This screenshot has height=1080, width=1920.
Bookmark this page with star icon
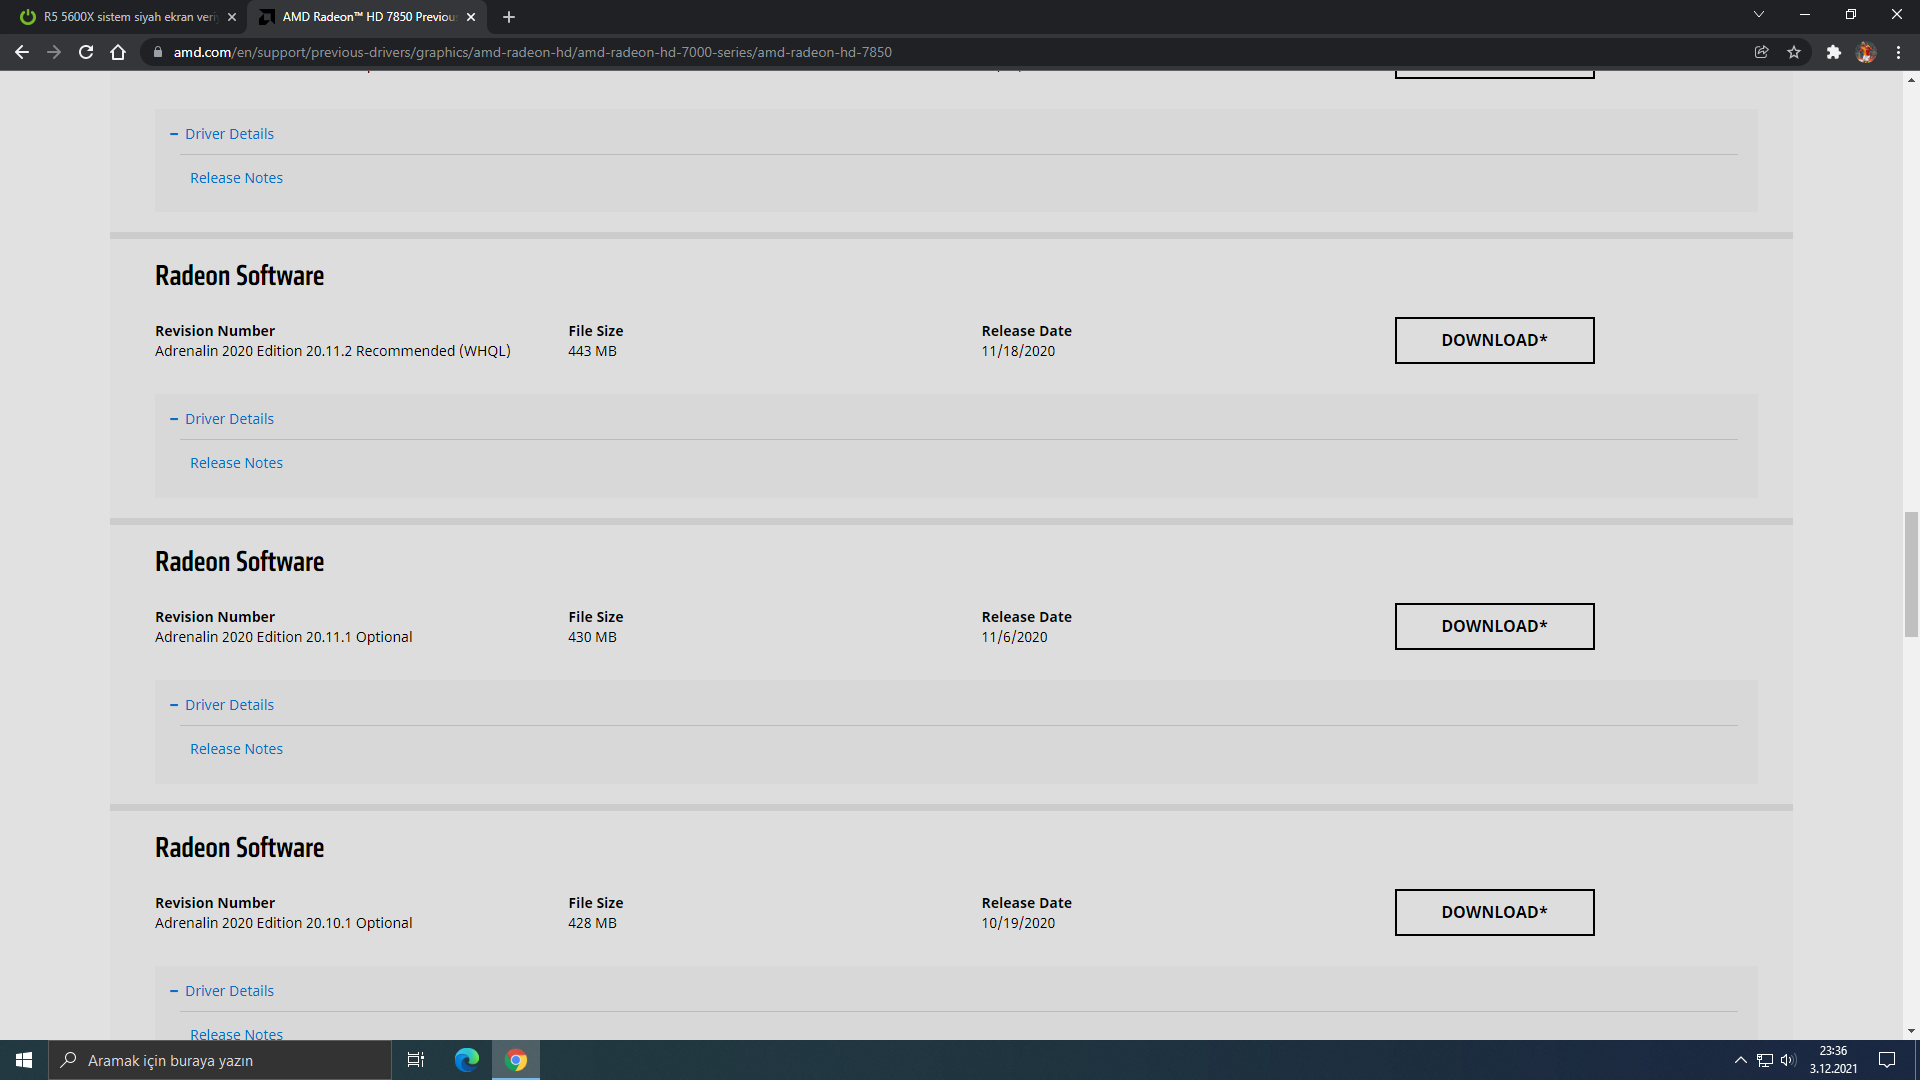click(x=1794, y=52)
